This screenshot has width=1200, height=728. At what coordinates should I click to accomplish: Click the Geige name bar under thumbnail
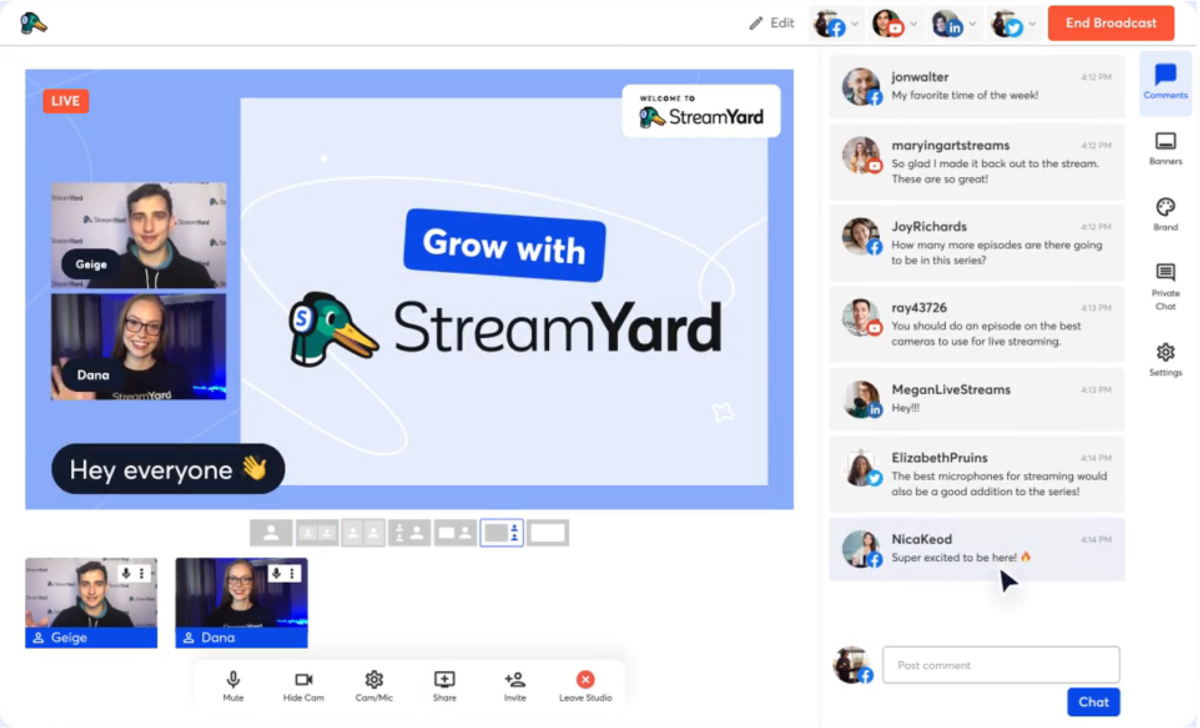coord(91,637)
